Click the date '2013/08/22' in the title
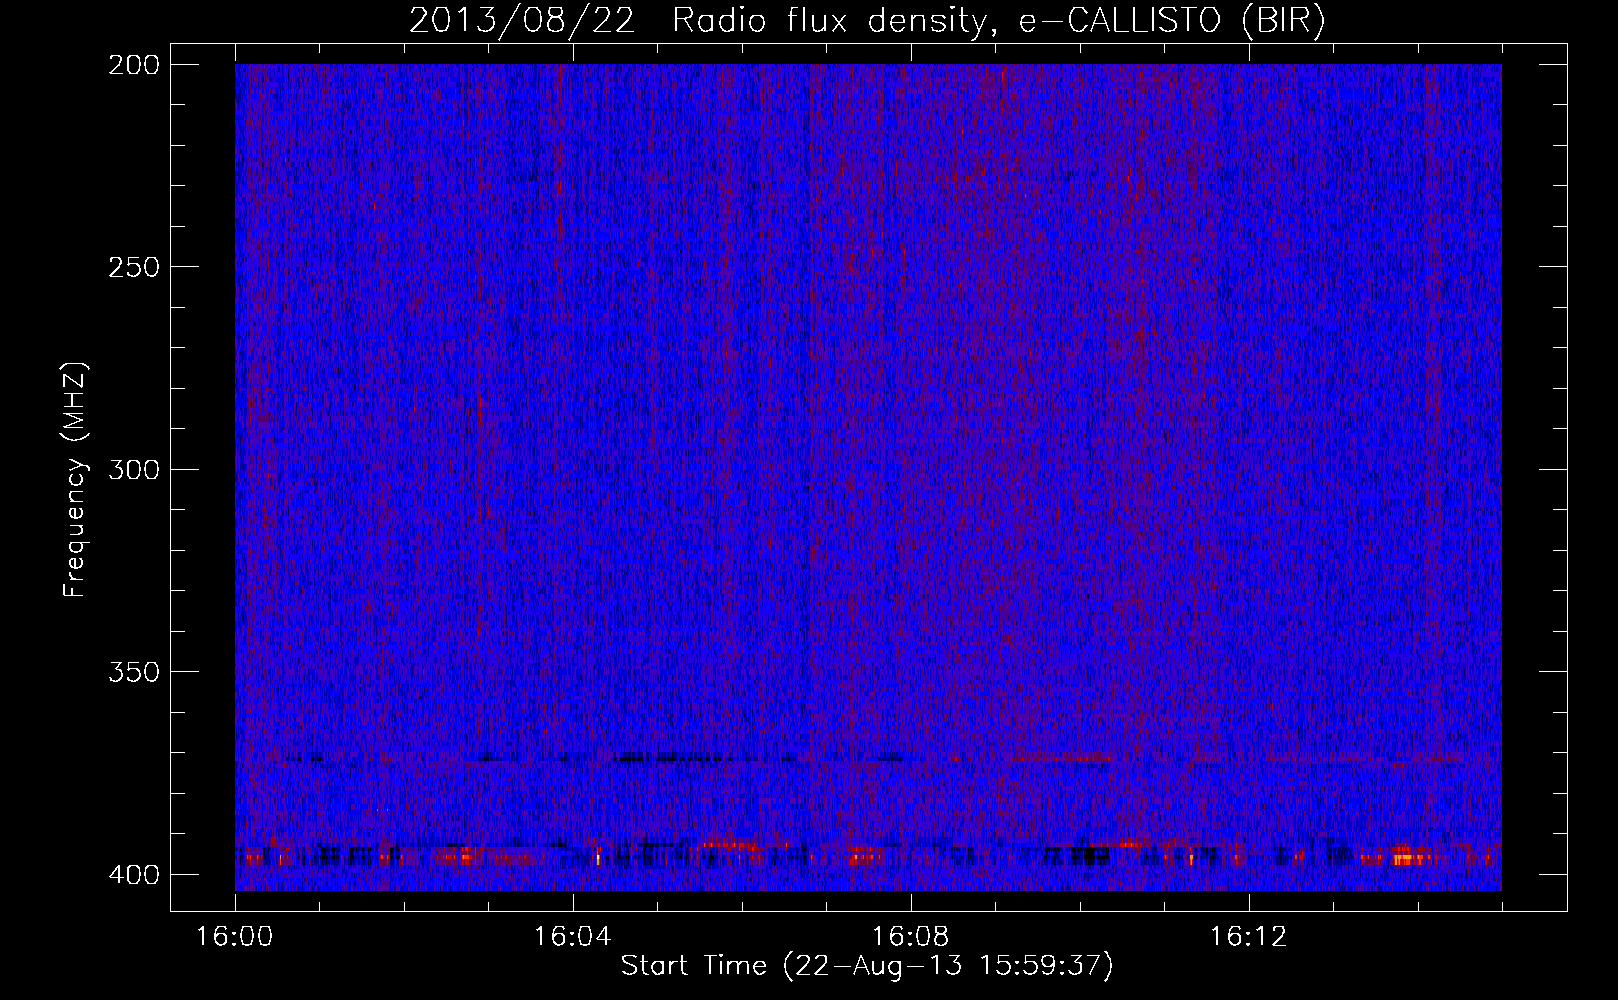Screen dimensions: 1618x1000 [522, 20]
